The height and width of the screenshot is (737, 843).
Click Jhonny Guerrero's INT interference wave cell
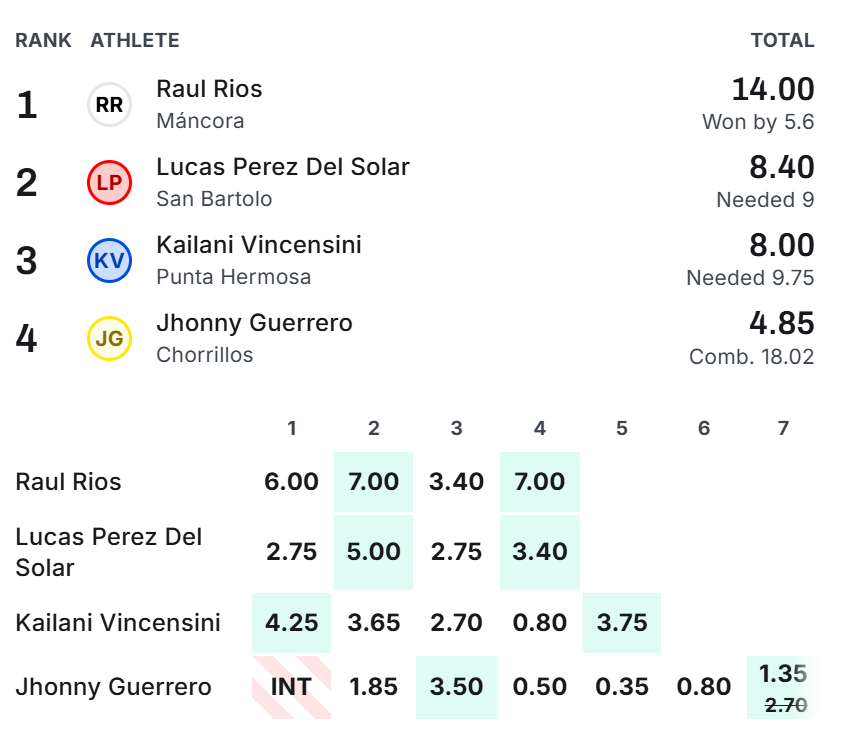pos(291,687)
